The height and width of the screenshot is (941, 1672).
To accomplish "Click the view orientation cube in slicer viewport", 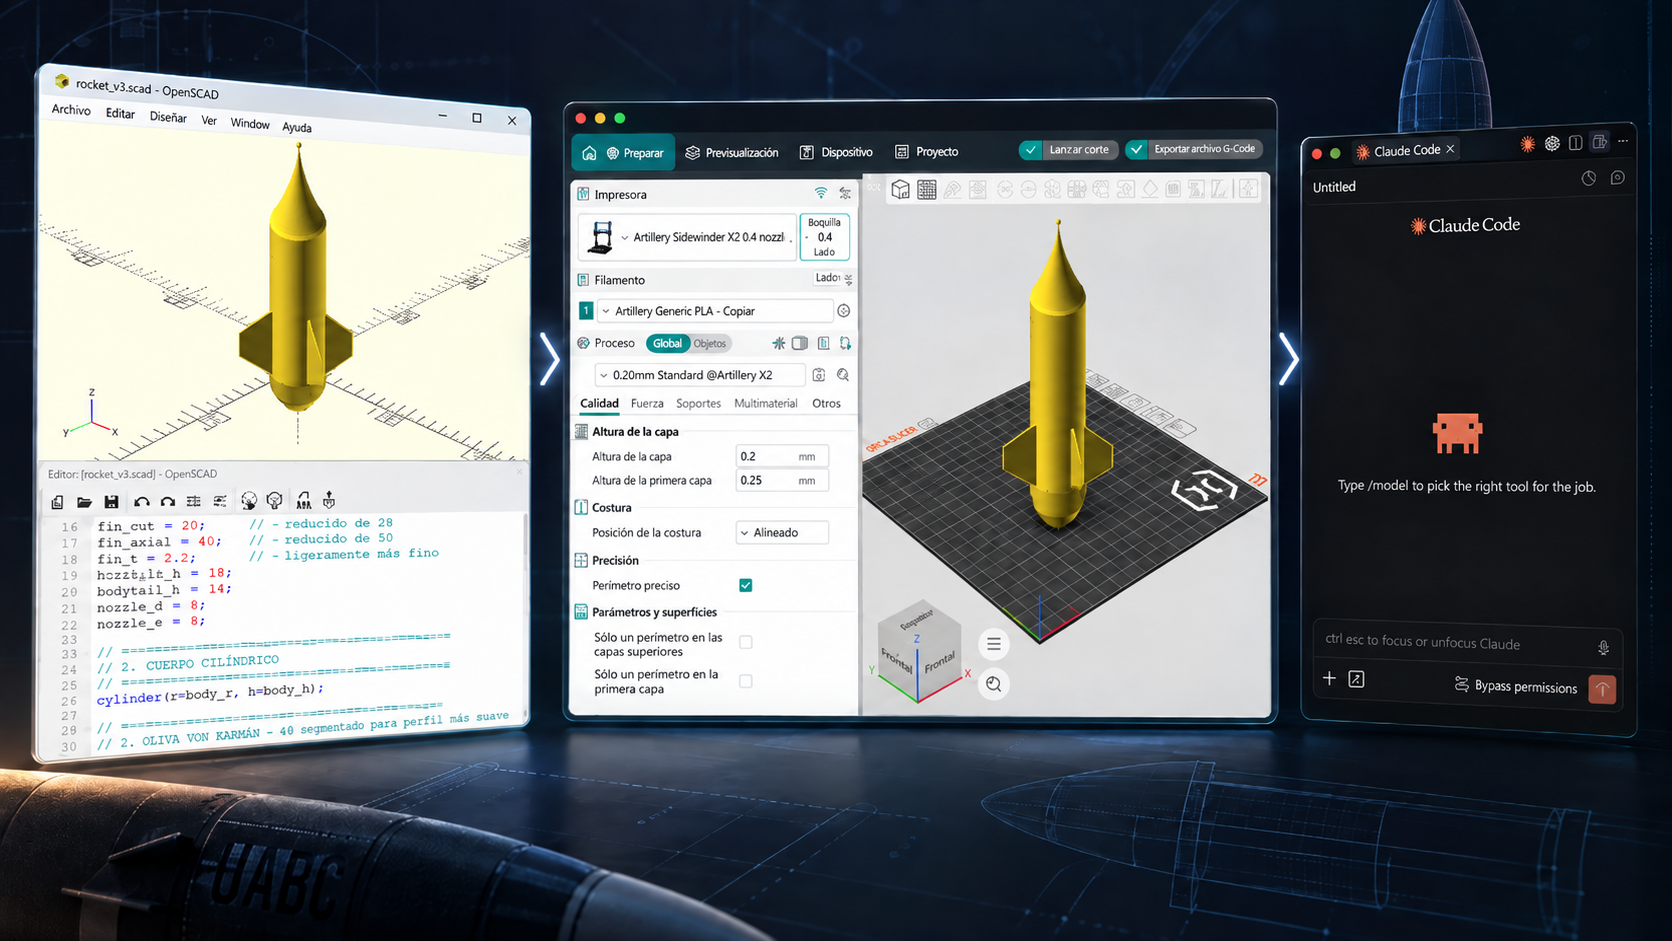I will 919,650.
